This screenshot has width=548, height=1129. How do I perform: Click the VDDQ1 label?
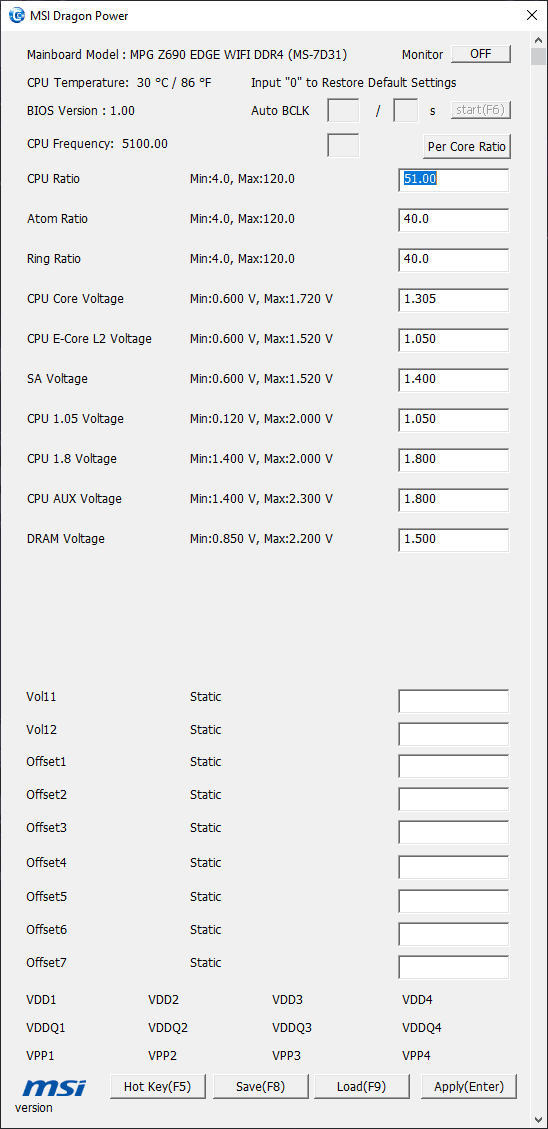click(x=45, y=1027)
